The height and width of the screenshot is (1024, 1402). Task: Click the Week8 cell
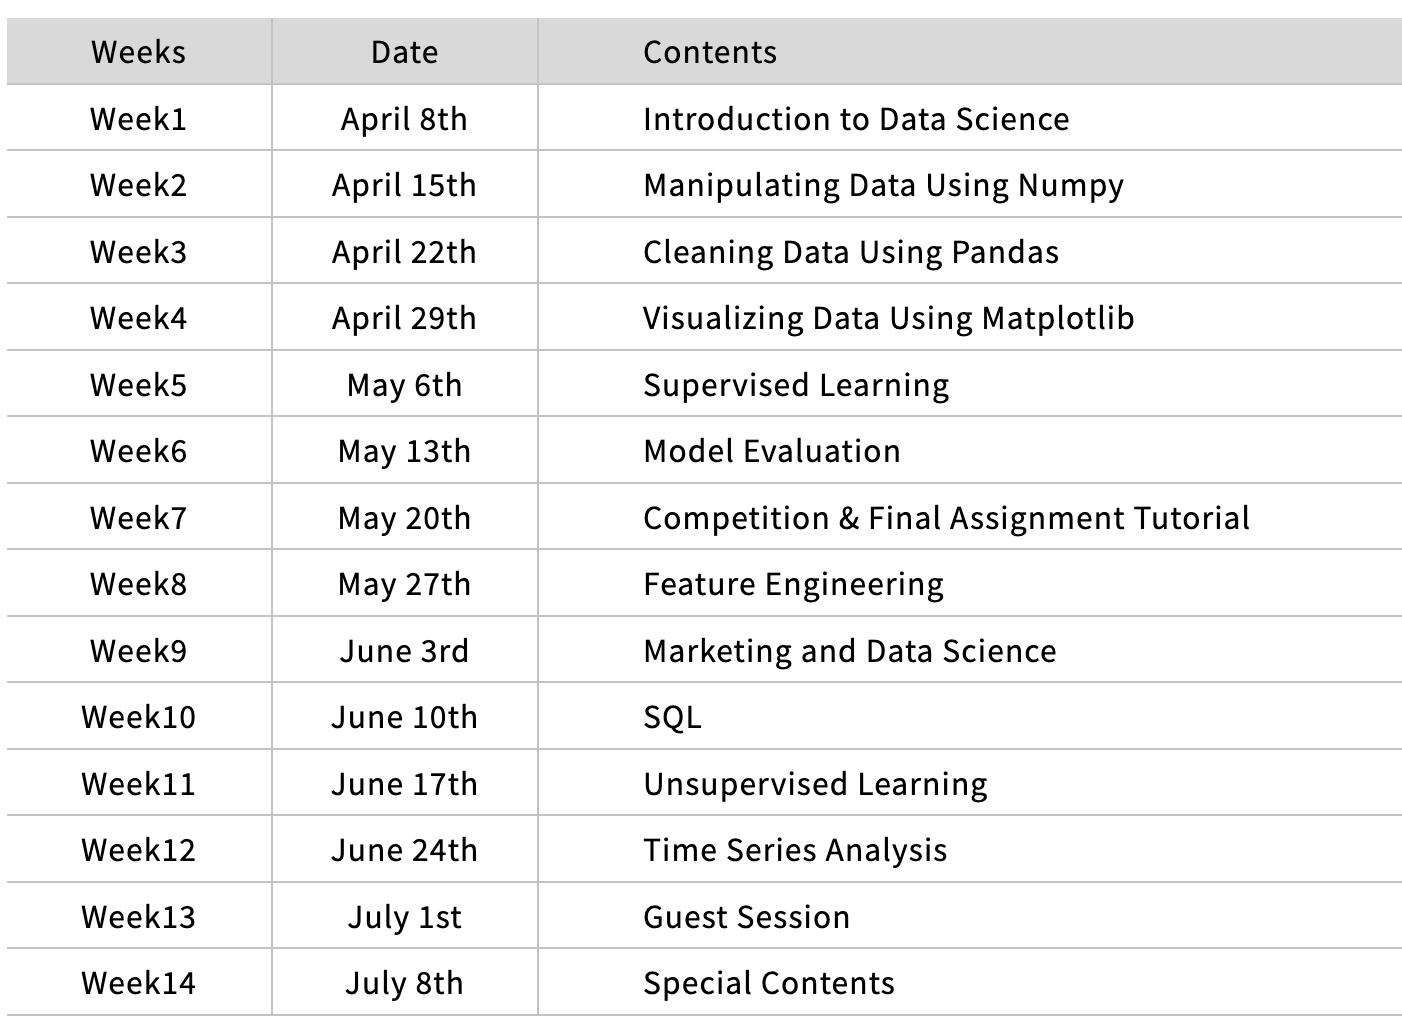(138, 584)
